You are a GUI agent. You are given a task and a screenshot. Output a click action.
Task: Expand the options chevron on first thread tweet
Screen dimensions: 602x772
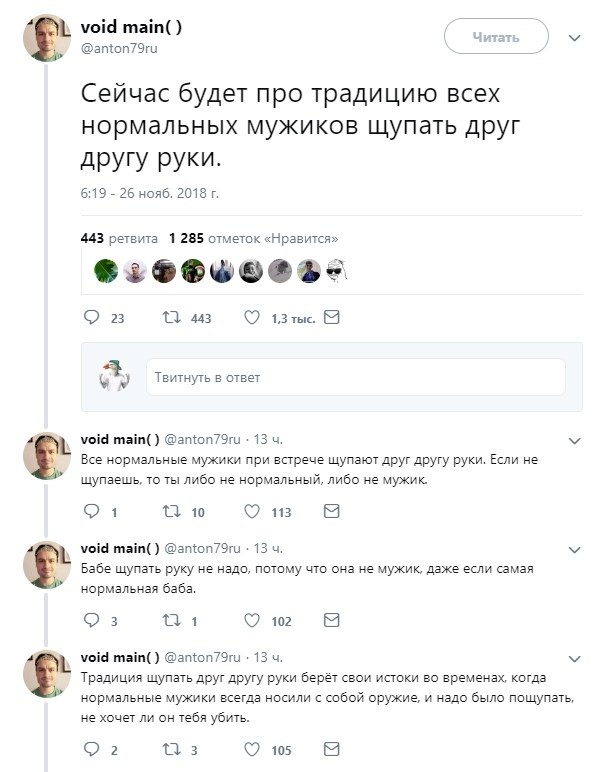click(x=574, y=439)
